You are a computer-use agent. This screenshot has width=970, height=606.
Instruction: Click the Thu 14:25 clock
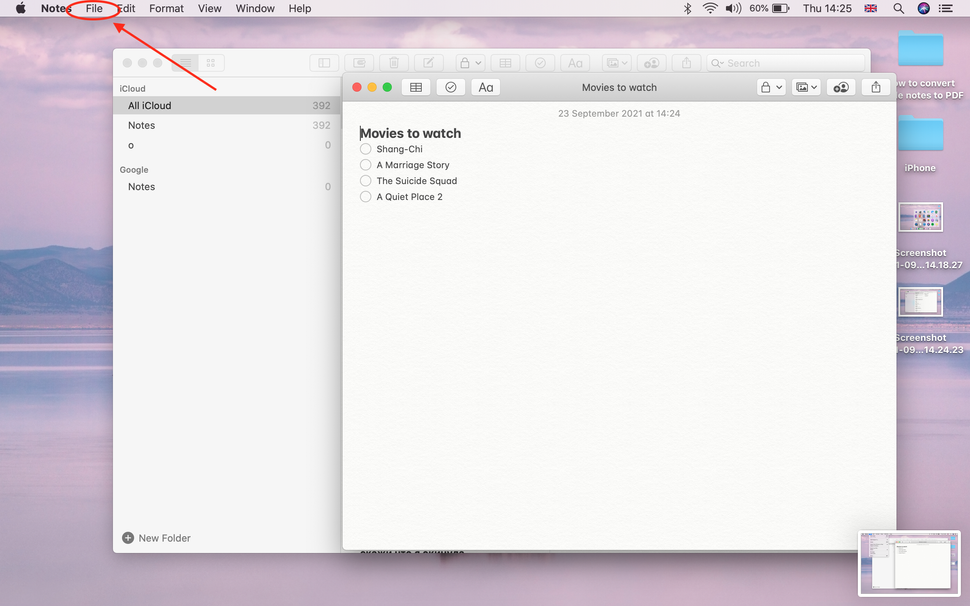pyautogui.click(x=827, y=9)
